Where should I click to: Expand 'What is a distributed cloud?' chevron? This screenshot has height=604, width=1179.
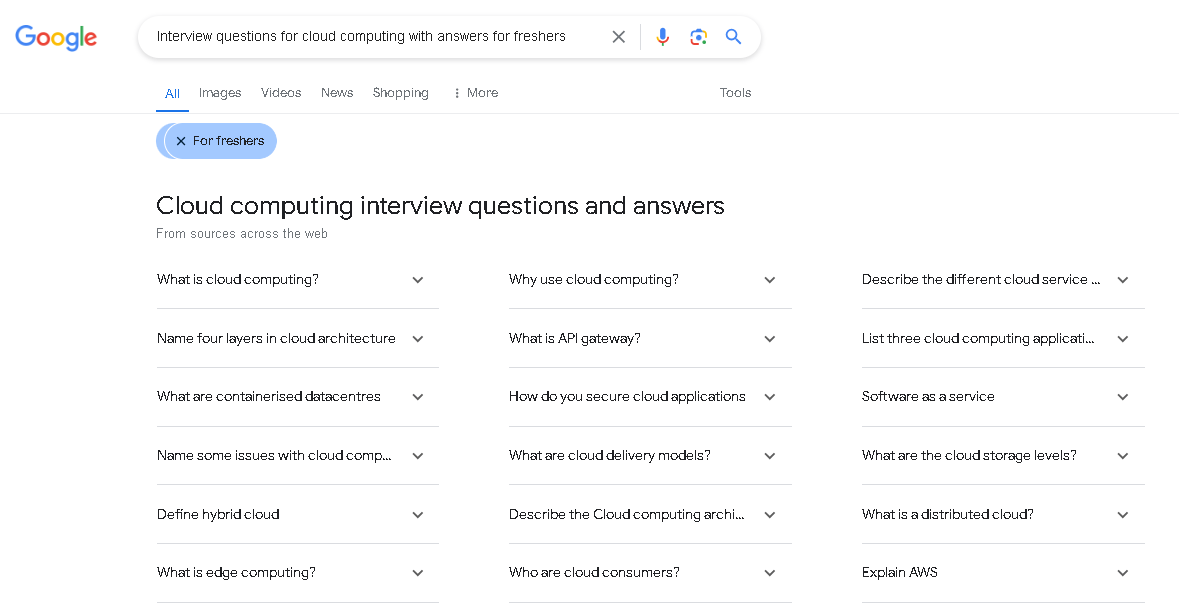[x=1123, y=514]
